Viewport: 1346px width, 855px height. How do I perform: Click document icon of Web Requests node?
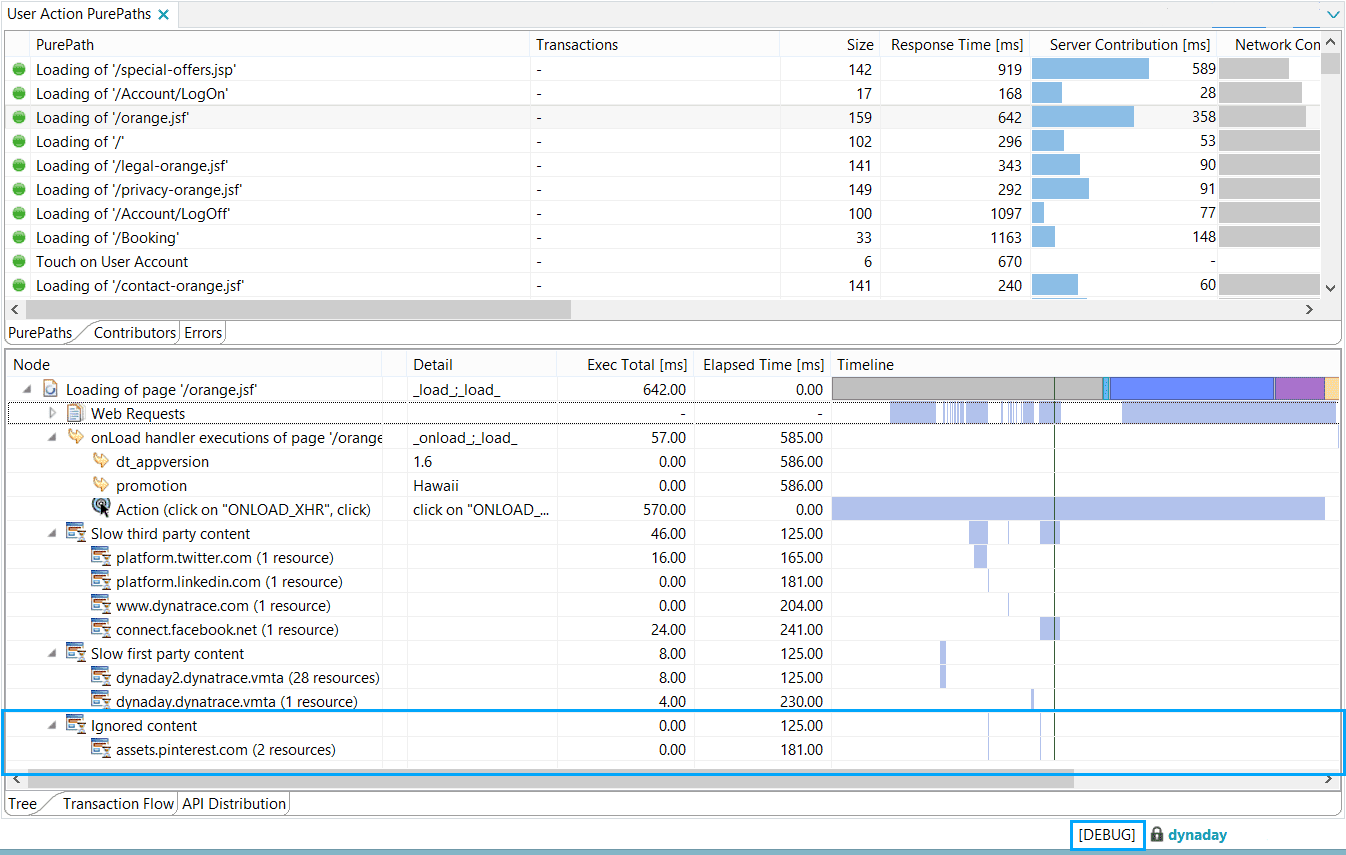click(75, 414)
